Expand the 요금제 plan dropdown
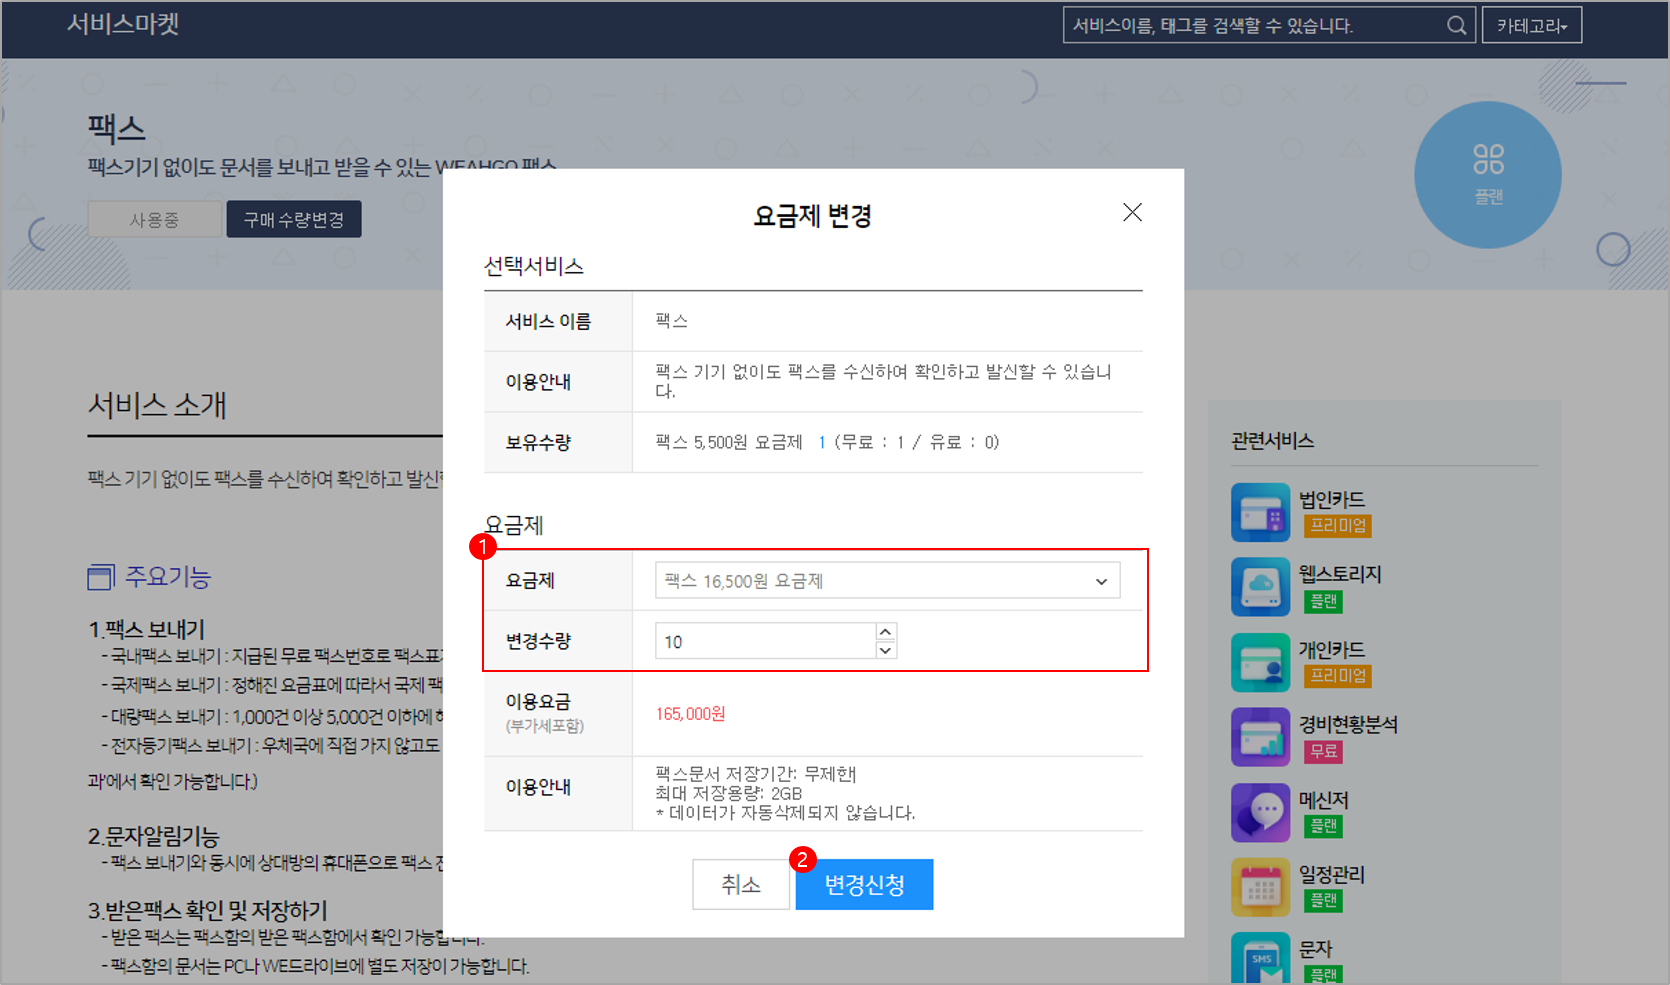The height and width of the screenshot is (985, 1670). [x=886, y=581]
